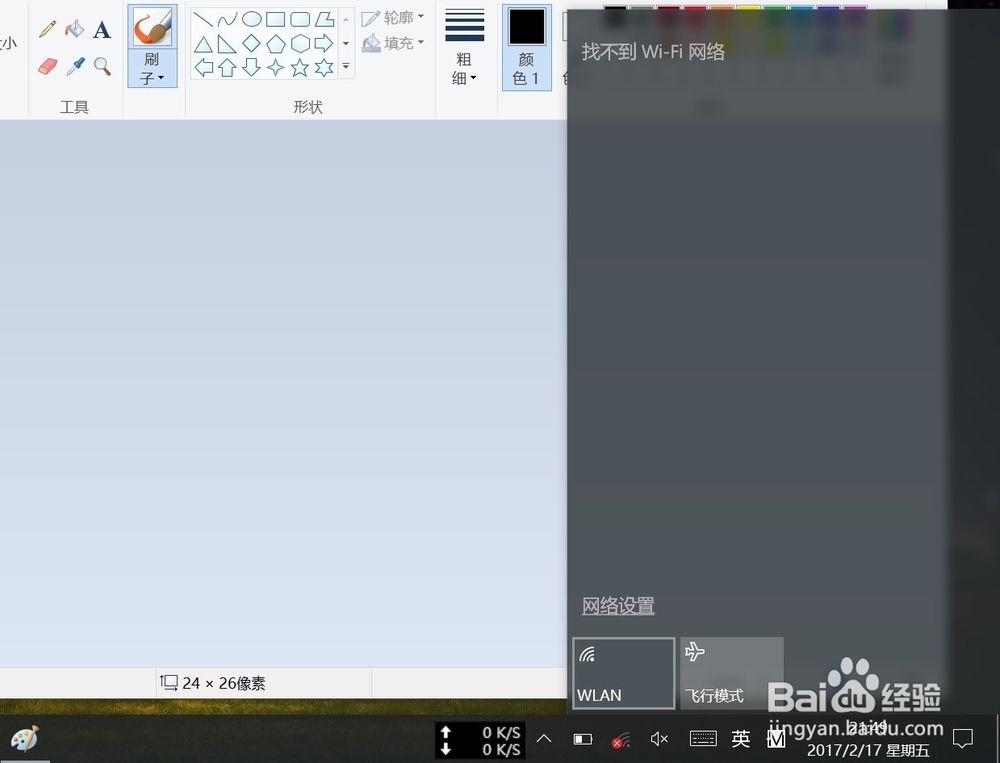
Task: Open the Action Center notifications icon
Action: pos(962,739)
